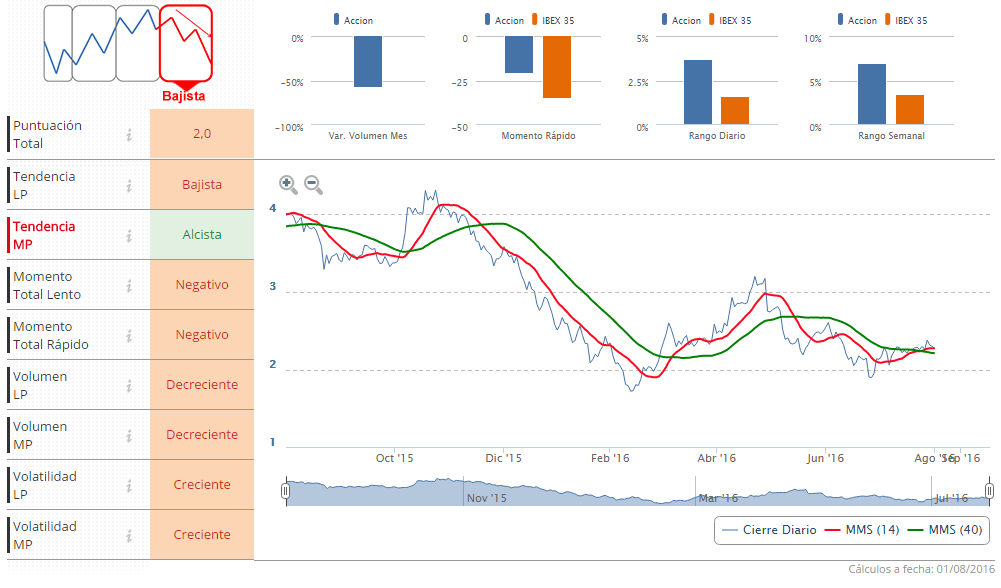The image size is (1001, 588).
Task: Open info icon for Volumen LP
Action: 129,386
